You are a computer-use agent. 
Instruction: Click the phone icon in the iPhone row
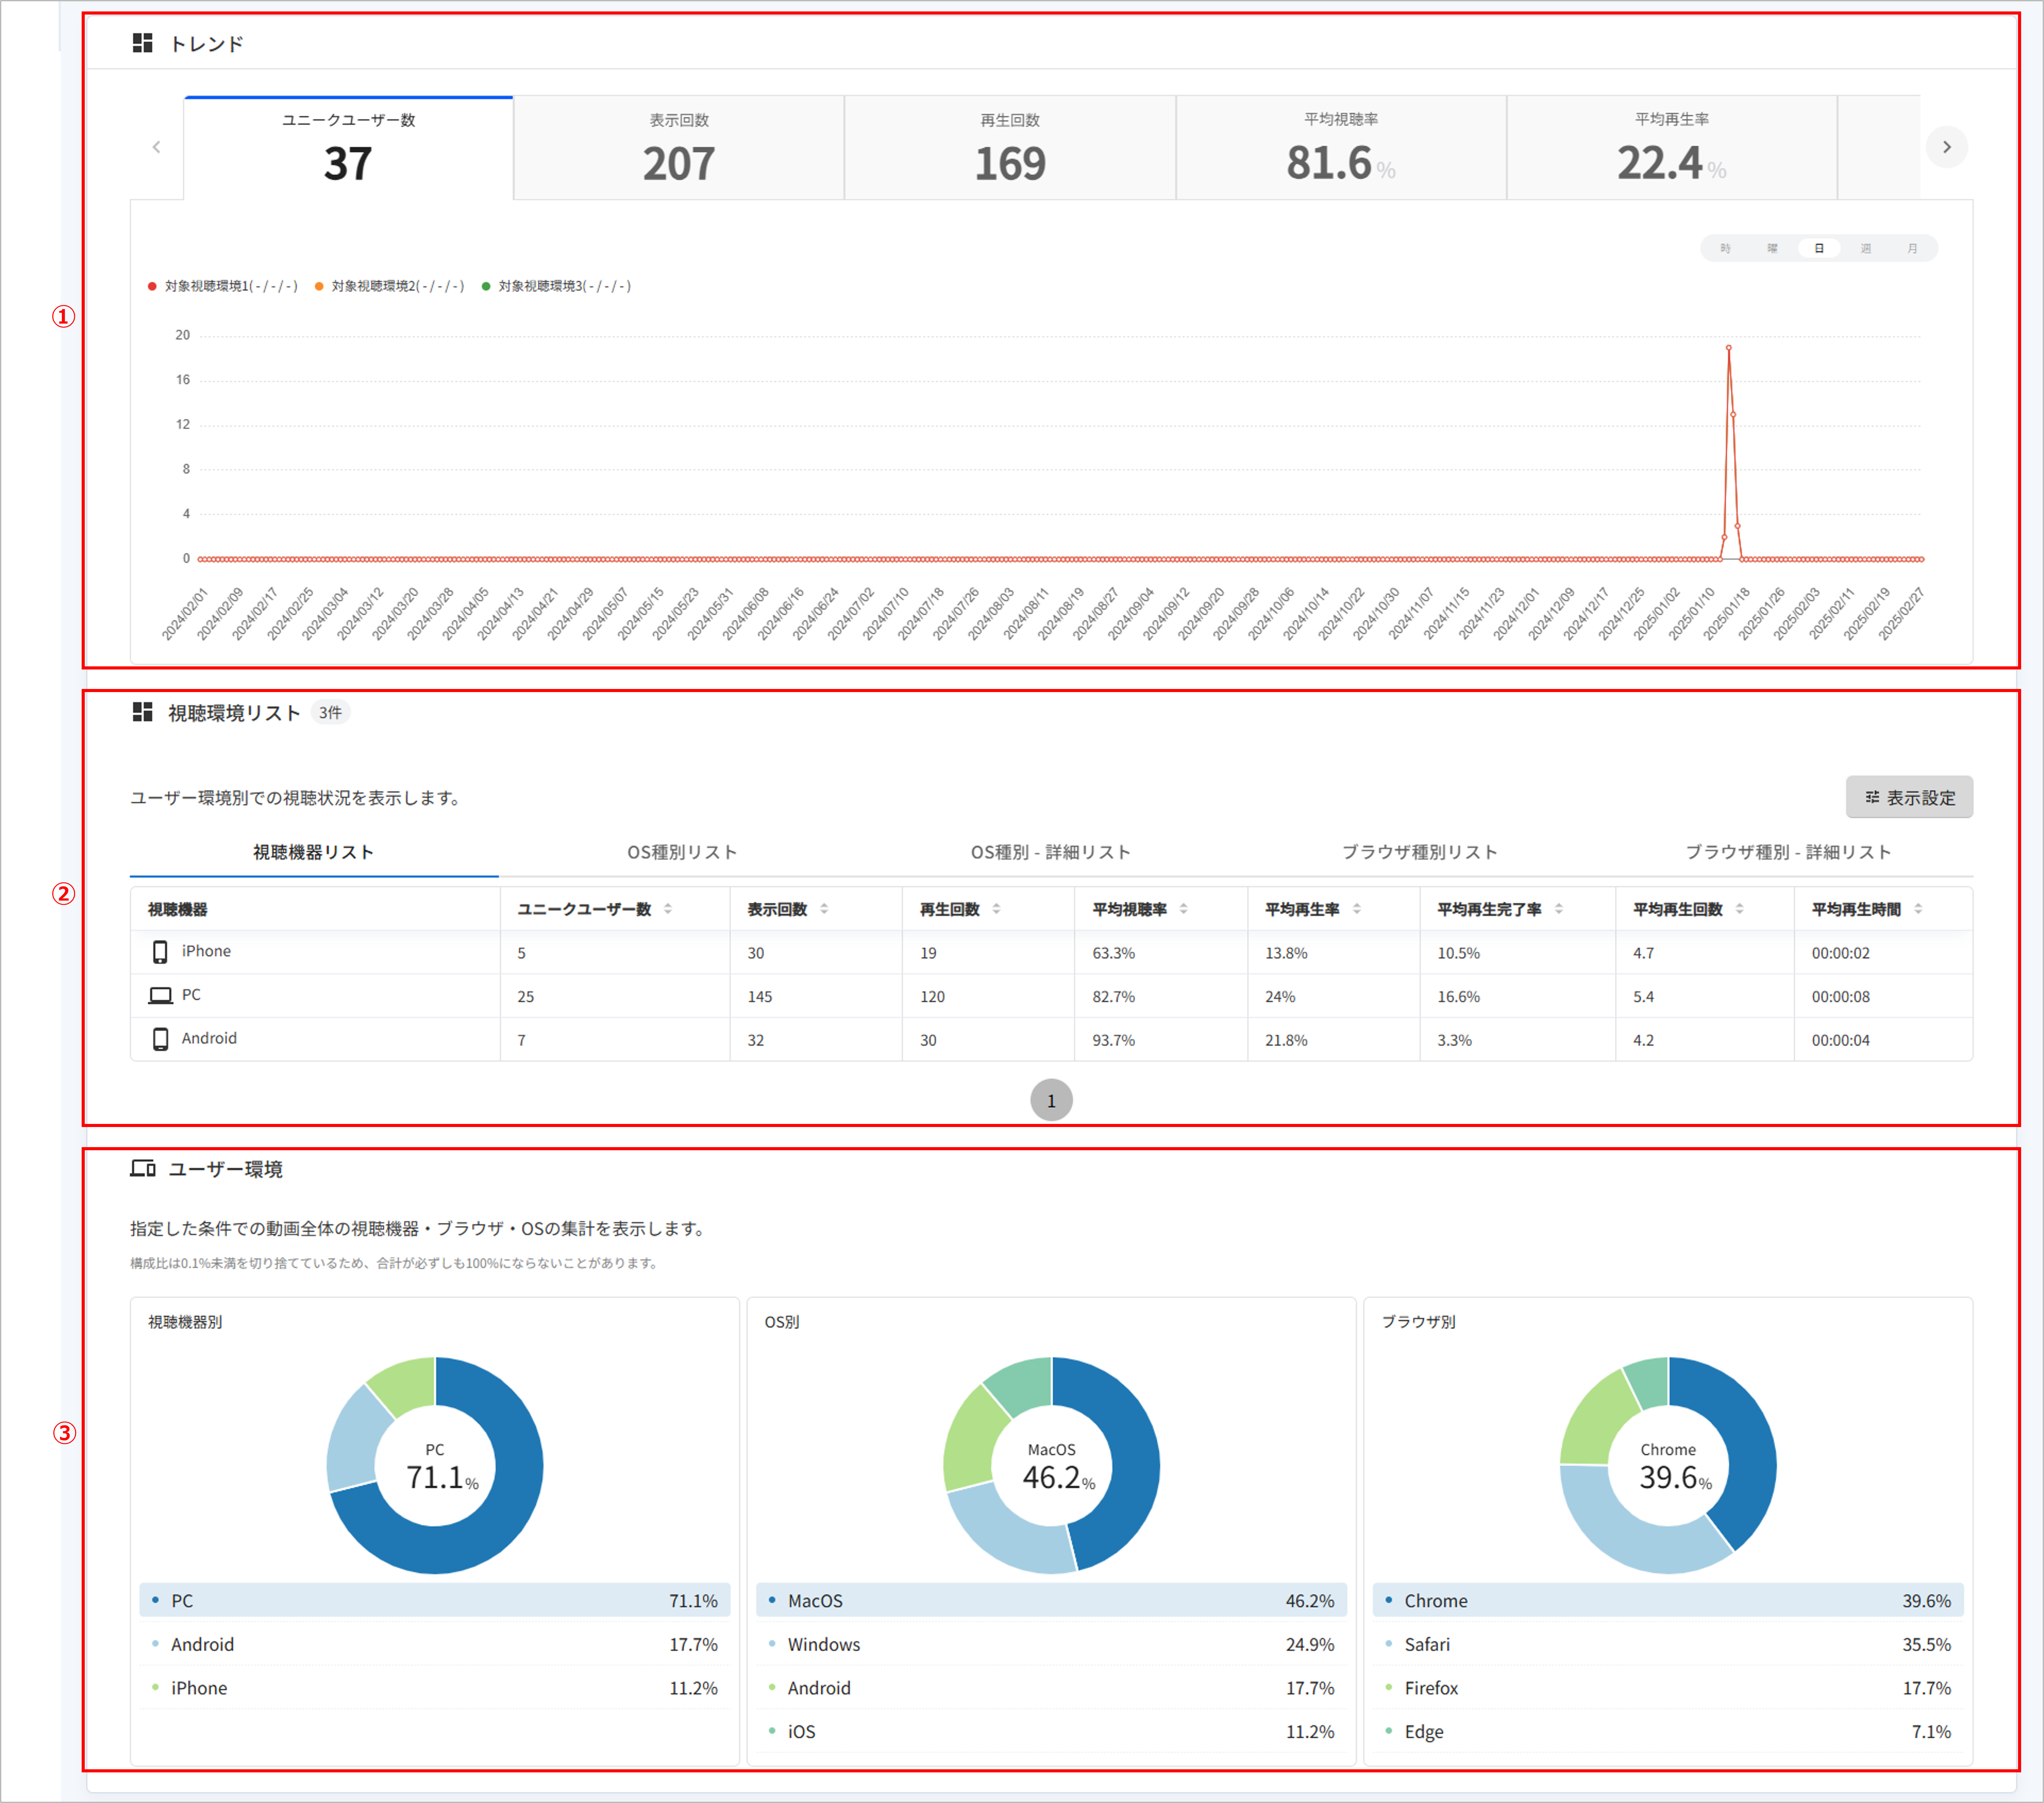click(x=160, y=952)
